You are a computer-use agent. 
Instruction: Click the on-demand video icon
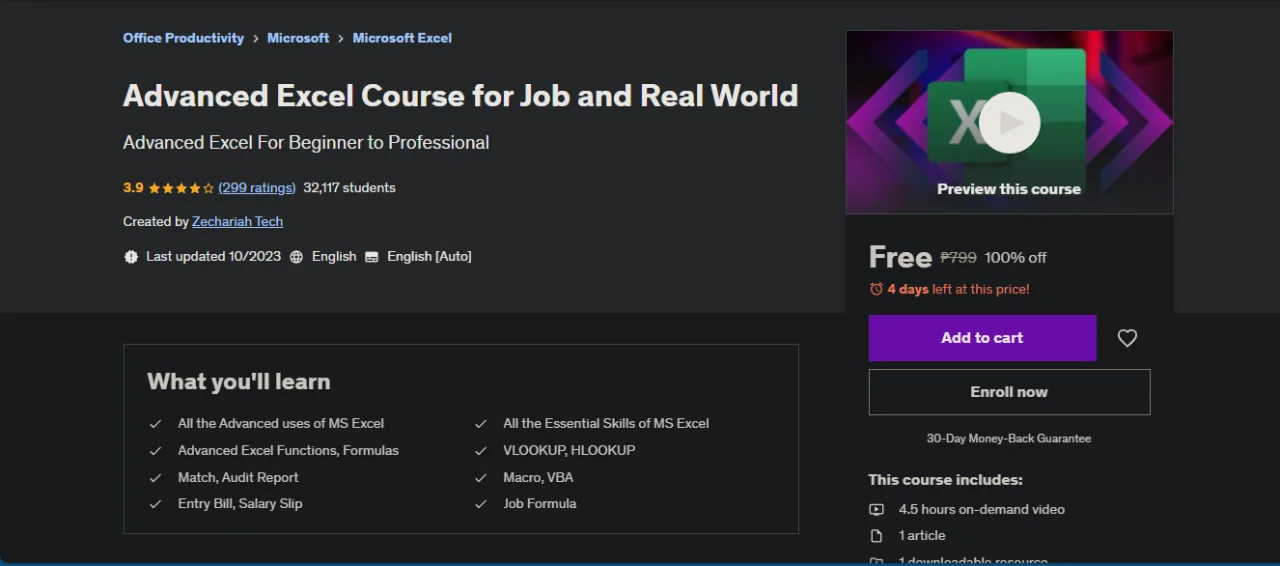pyautogui.click(x=877, y=509)
